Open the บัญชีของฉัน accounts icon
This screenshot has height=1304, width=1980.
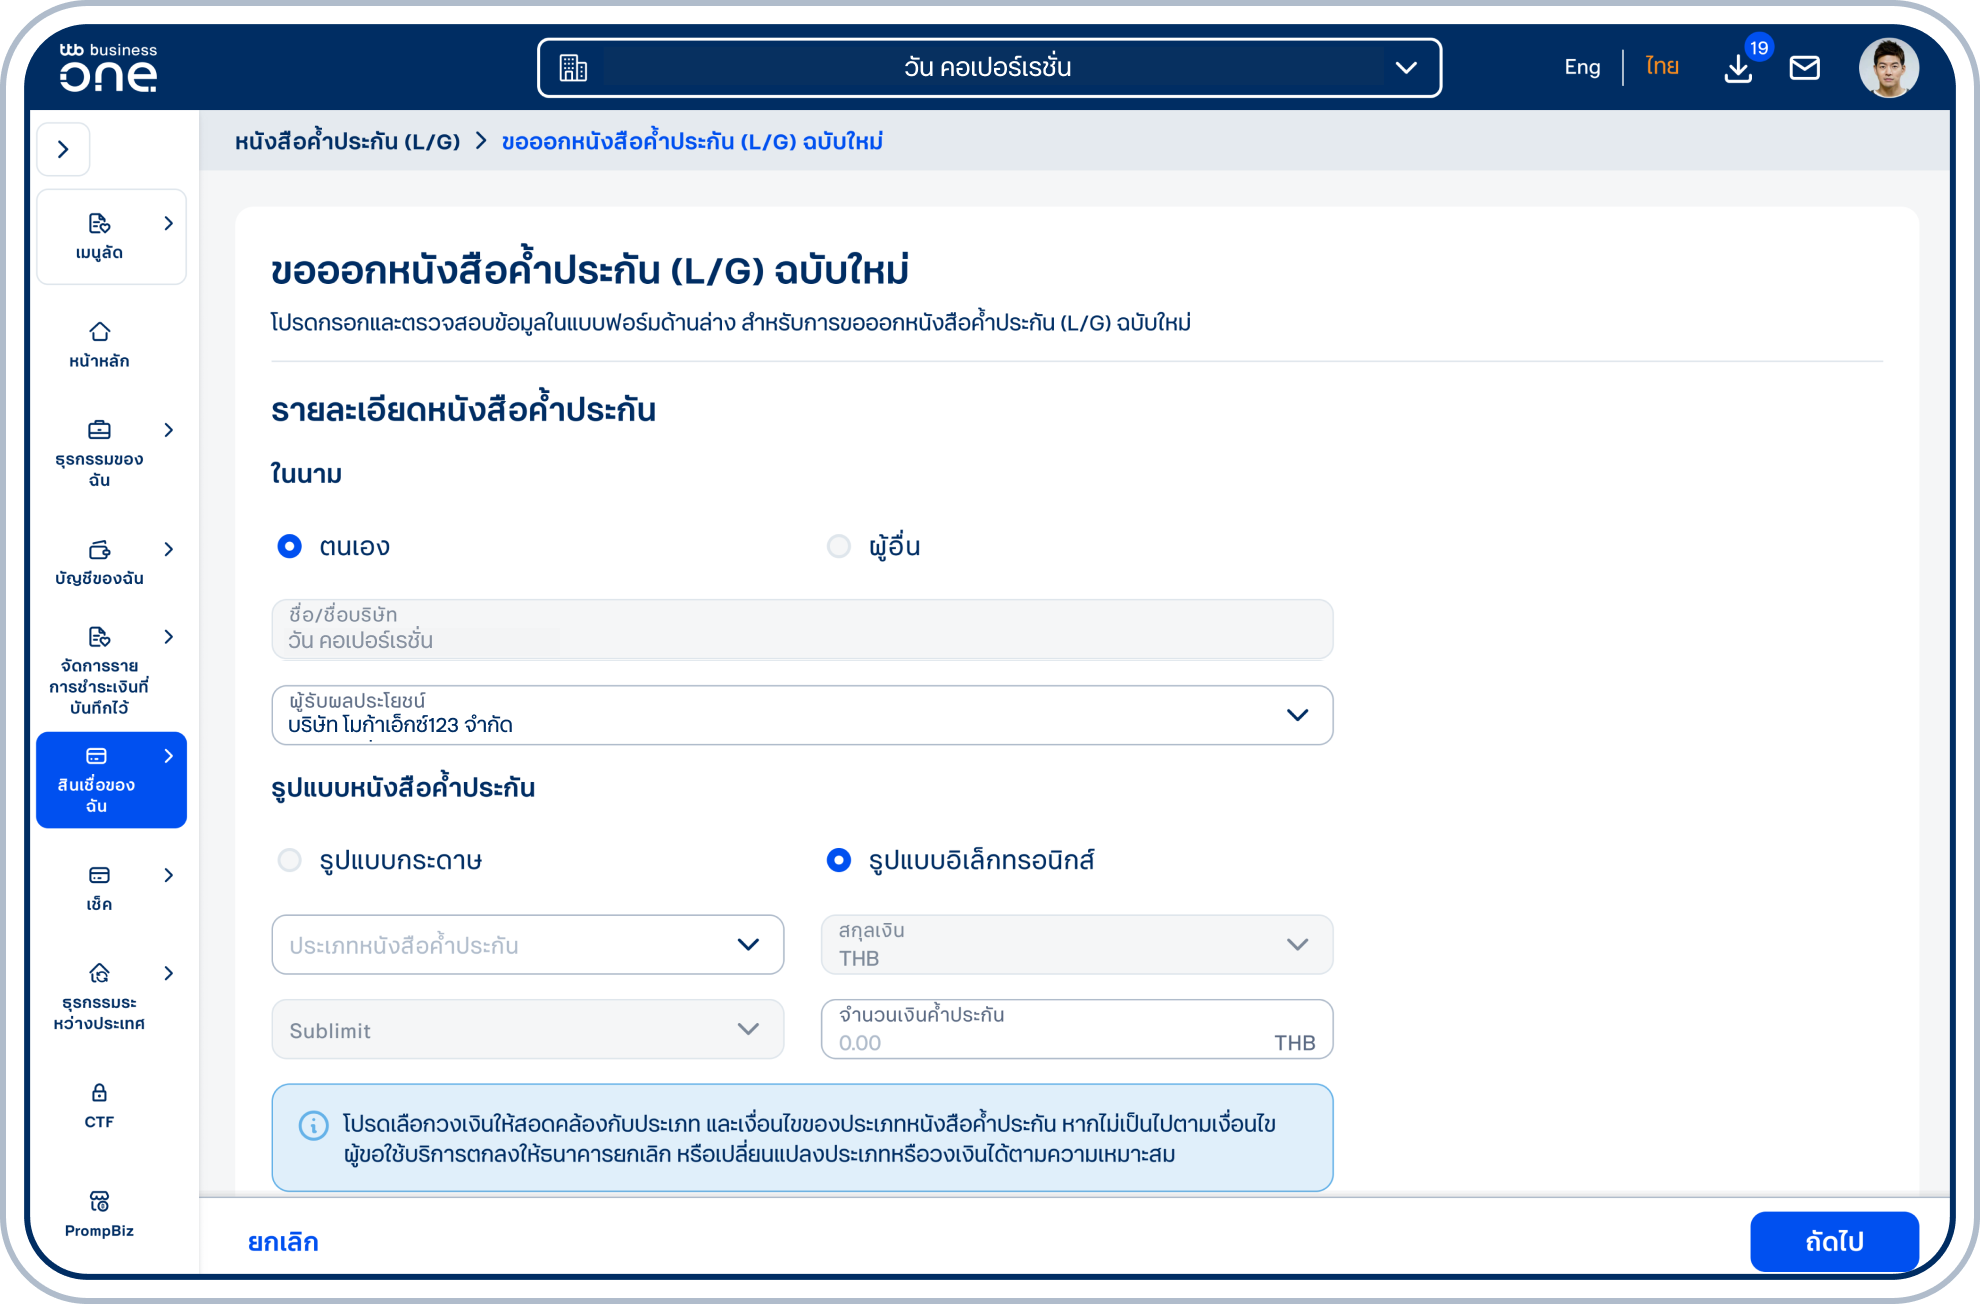(98, 550)
